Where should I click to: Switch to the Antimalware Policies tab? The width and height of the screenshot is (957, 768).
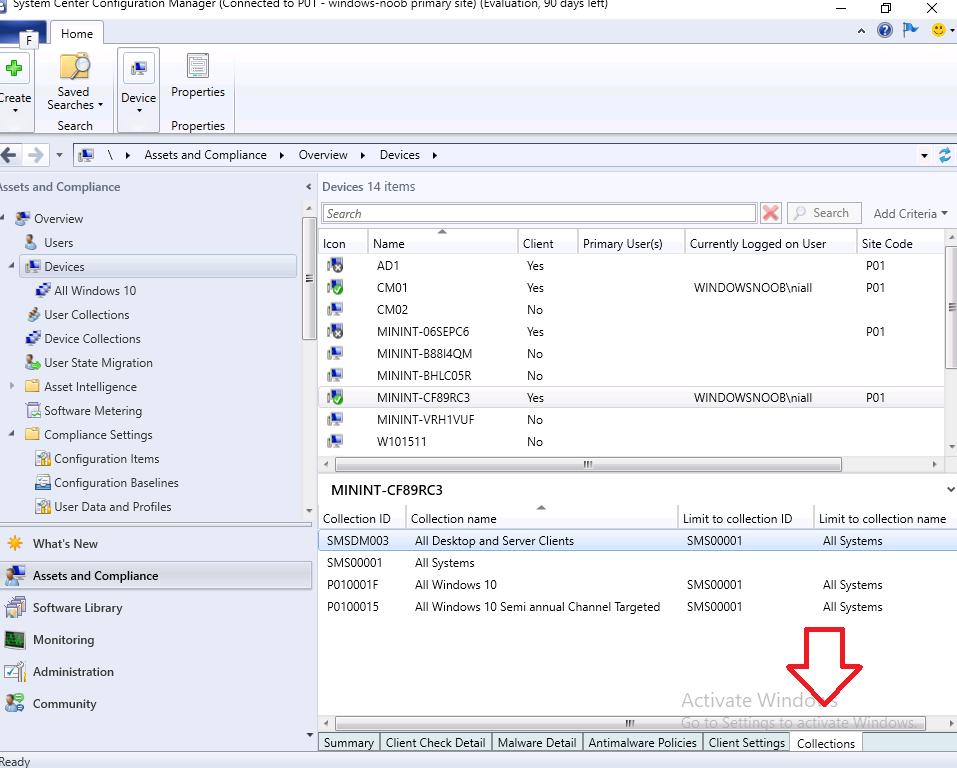point(642,742)
